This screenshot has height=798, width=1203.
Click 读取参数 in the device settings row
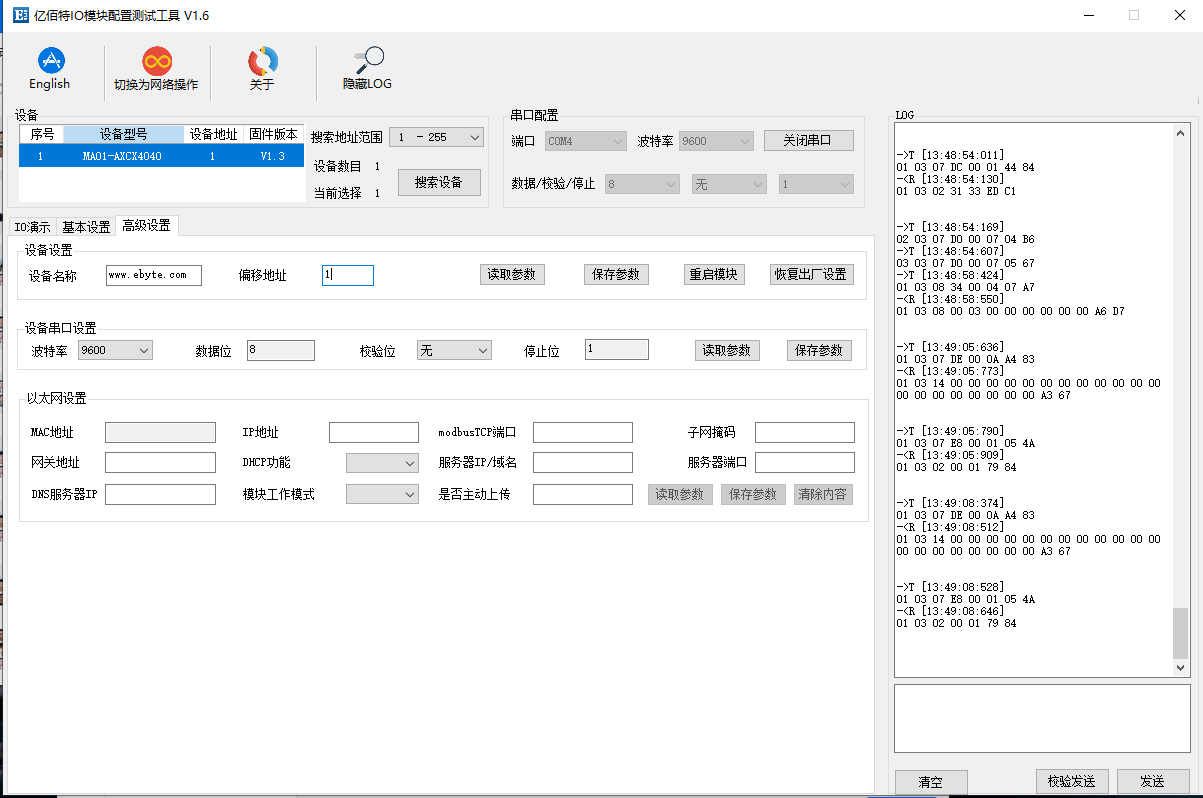[x=512, y=274]
